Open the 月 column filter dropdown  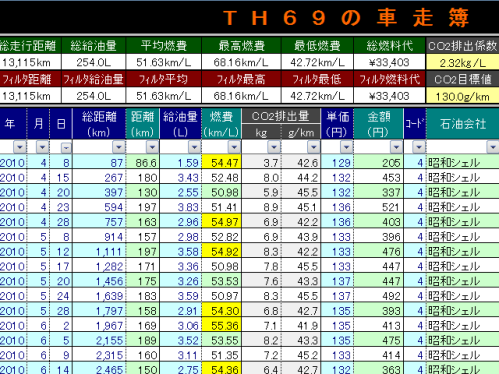click(42, 147)
